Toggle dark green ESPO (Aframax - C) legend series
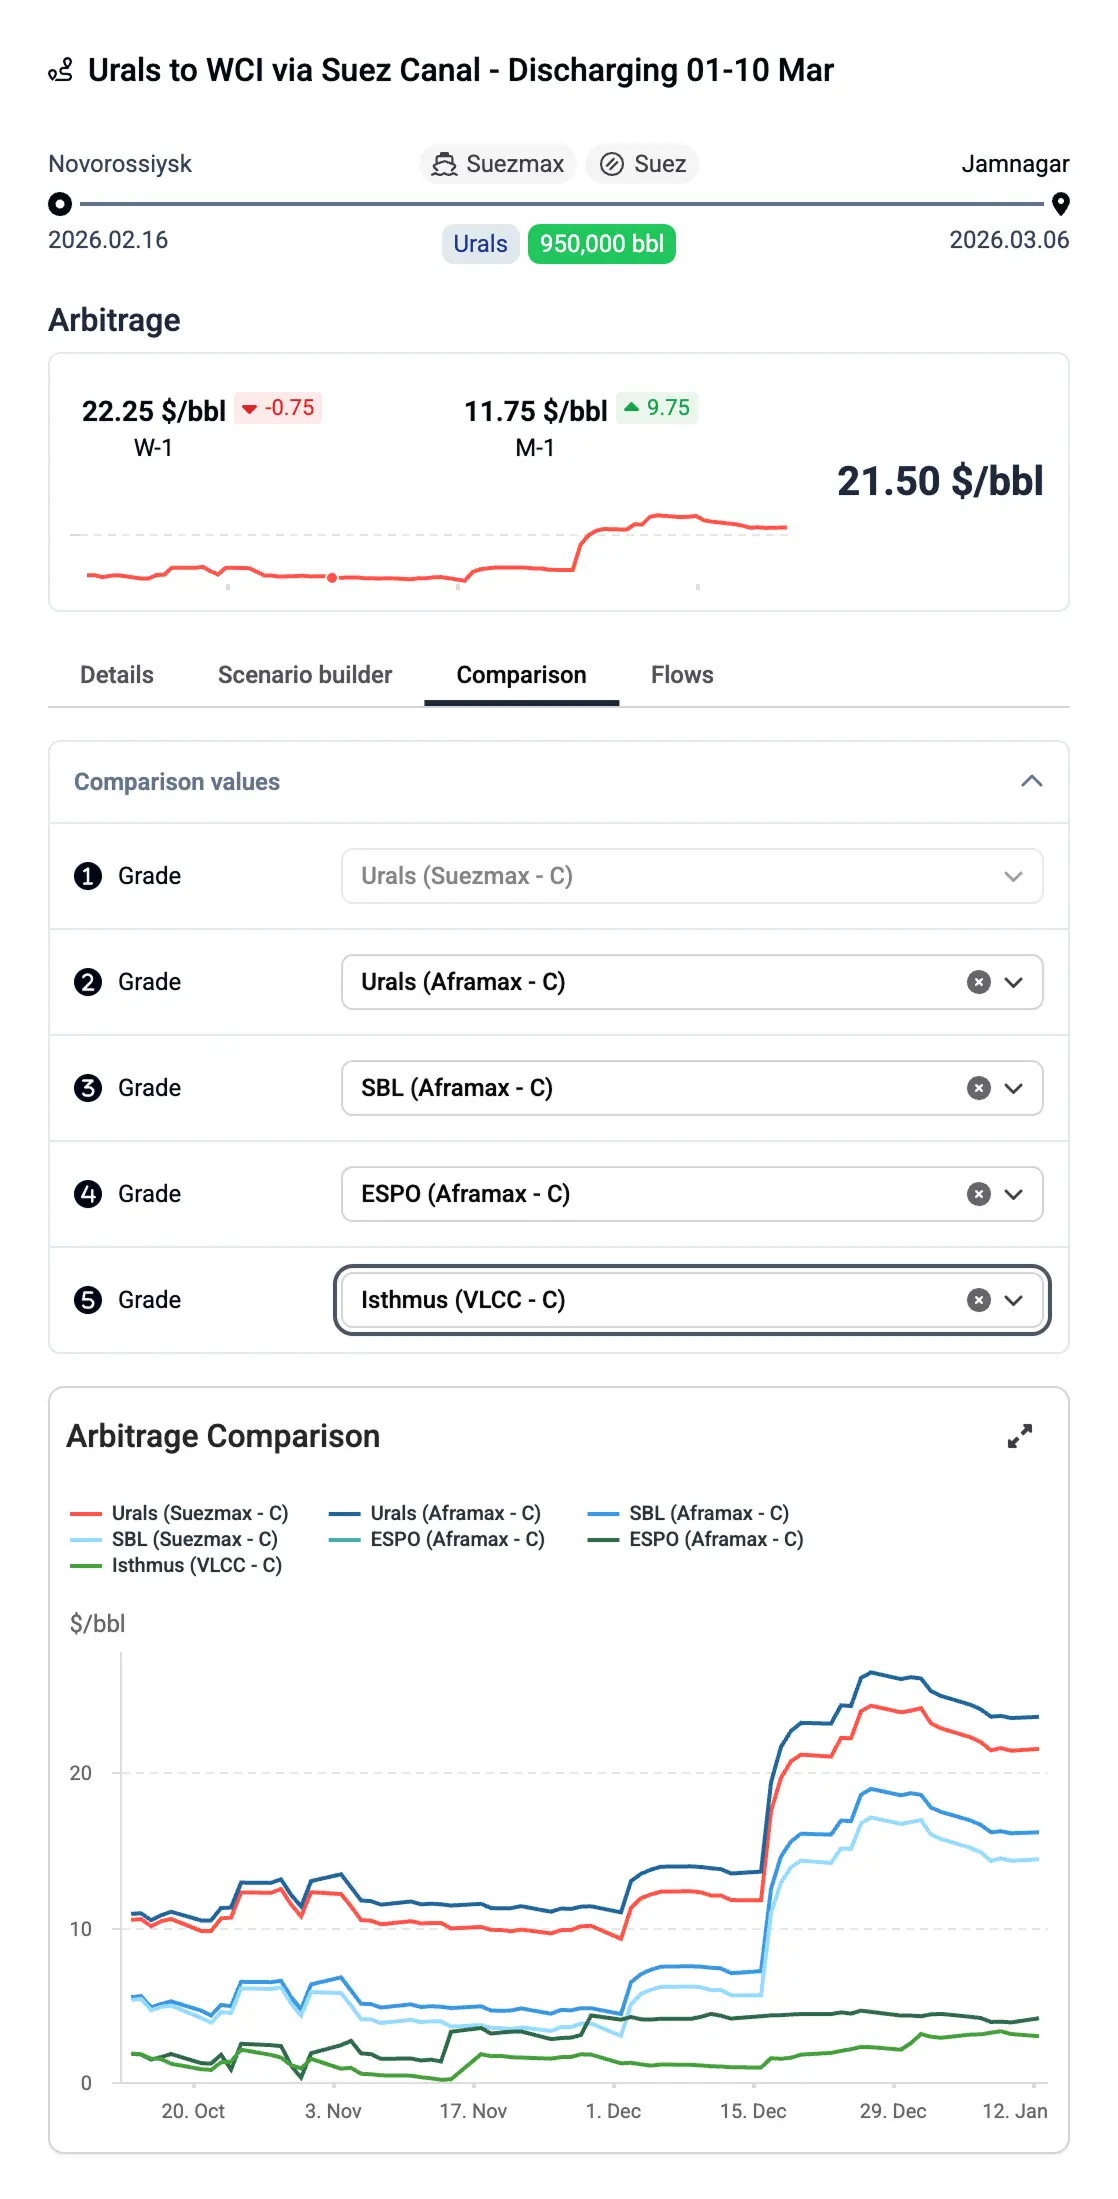 (x=696, y=1539)
